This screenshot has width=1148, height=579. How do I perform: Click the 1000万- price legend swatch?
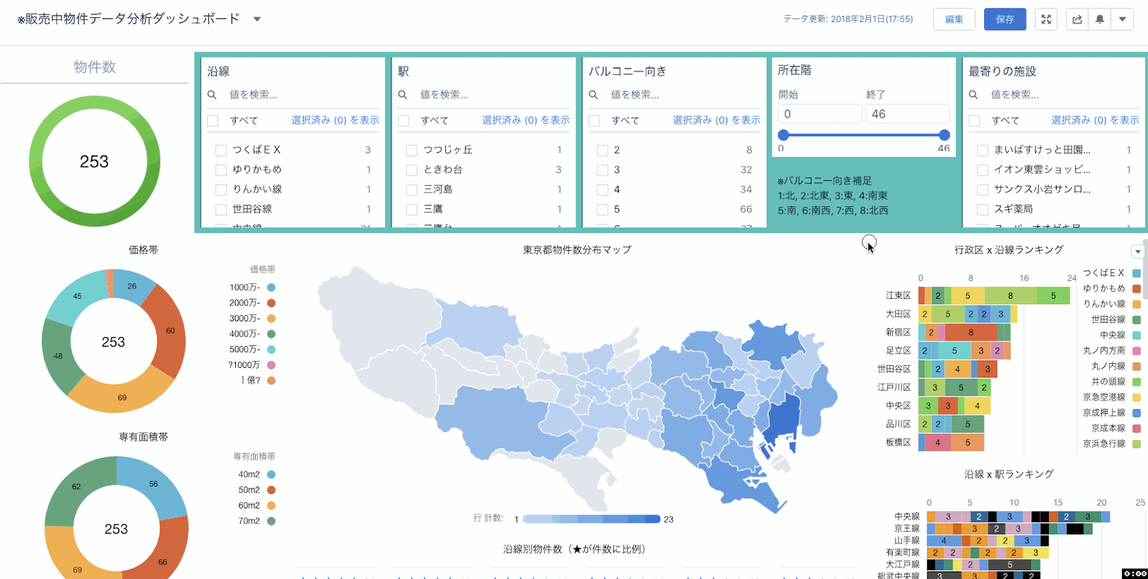click(x=272, y=288)
